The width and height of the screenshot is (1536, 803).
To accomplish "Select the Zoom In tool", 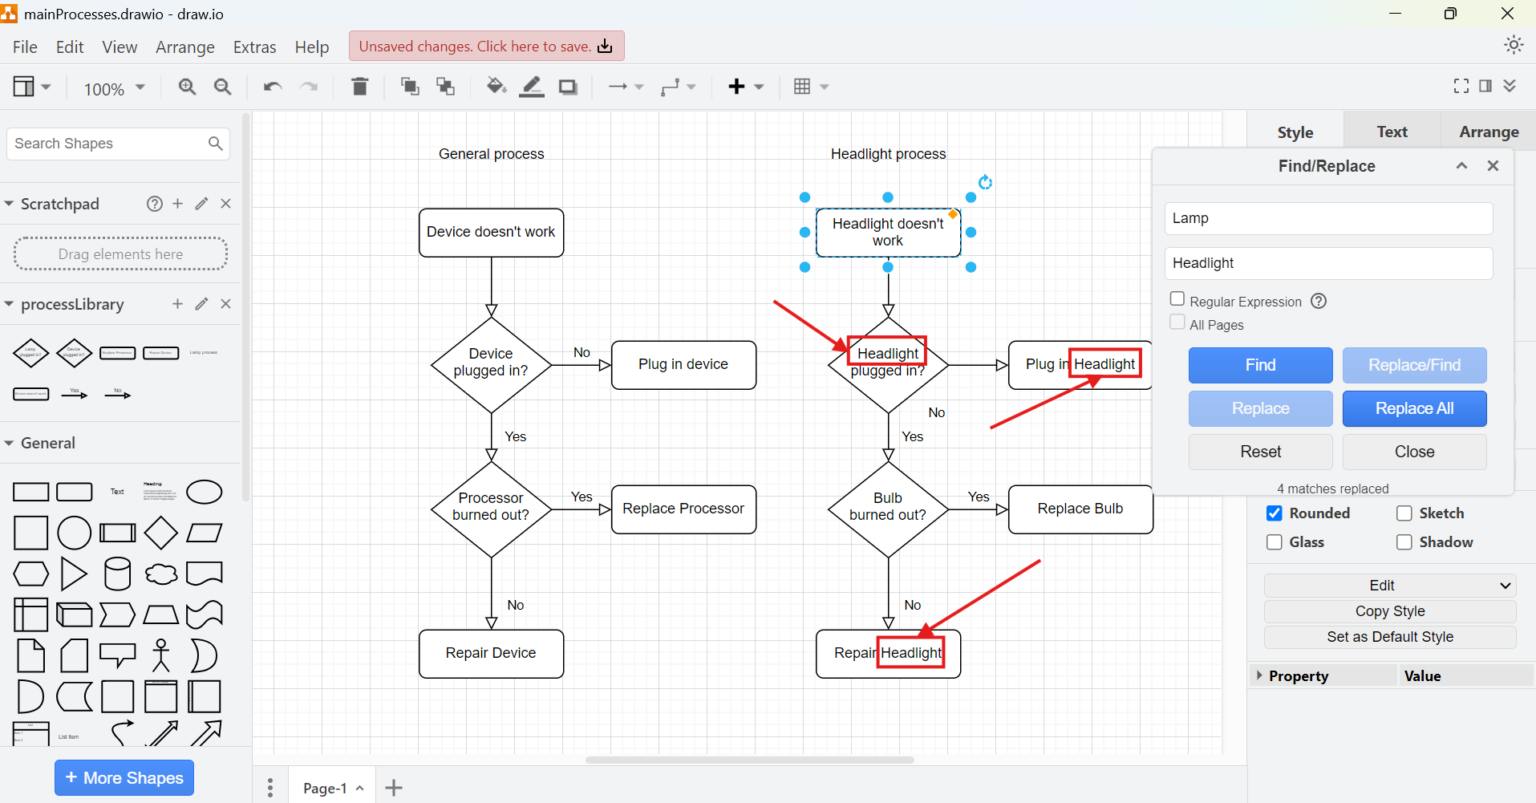I will (187, 87).
